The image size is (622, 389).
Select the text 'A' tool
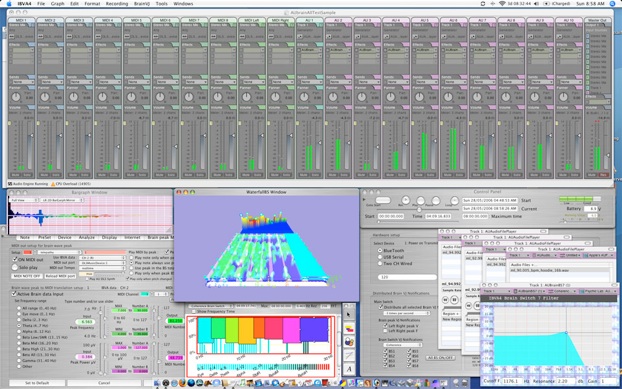point(349,369)
